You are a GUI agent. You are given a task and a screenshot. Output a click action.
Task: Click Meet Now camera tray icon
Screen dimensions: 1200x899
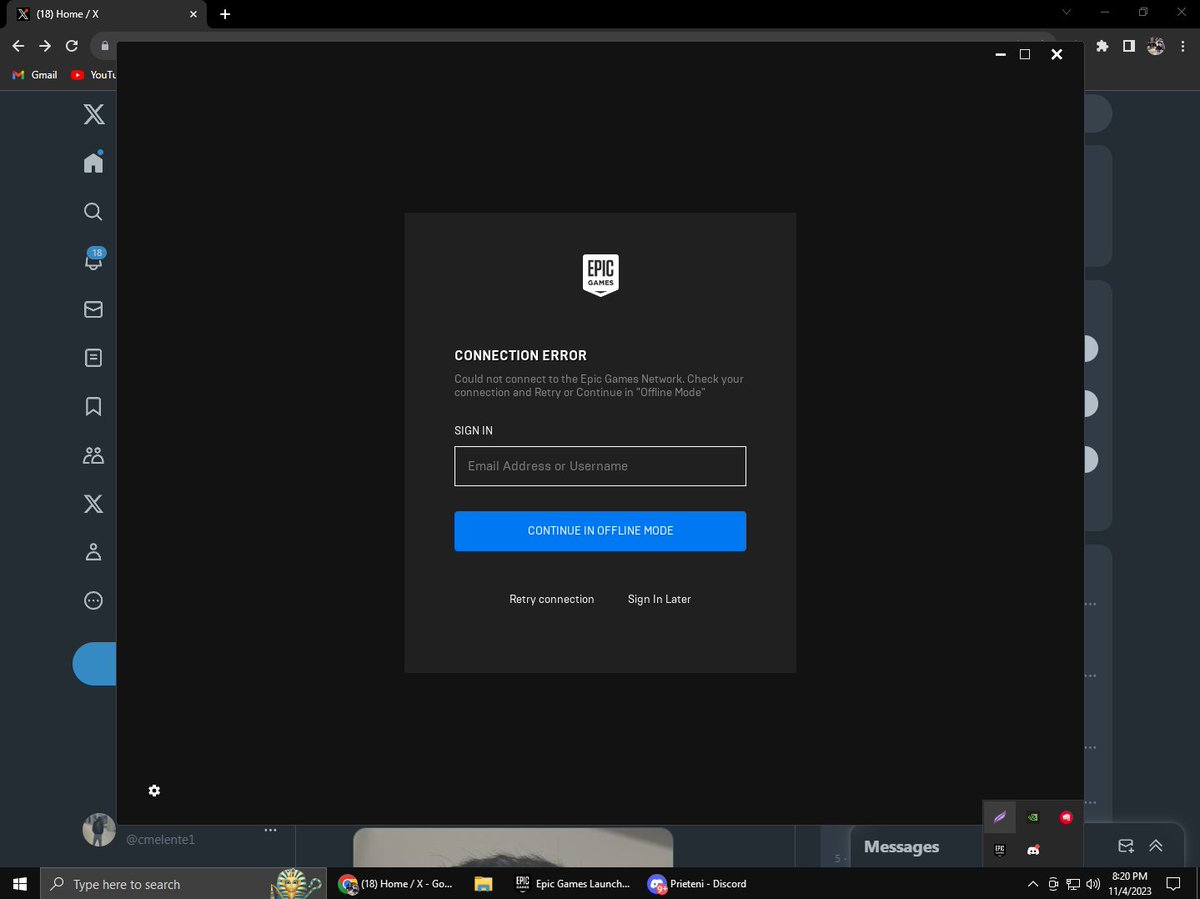(1053, 884)
